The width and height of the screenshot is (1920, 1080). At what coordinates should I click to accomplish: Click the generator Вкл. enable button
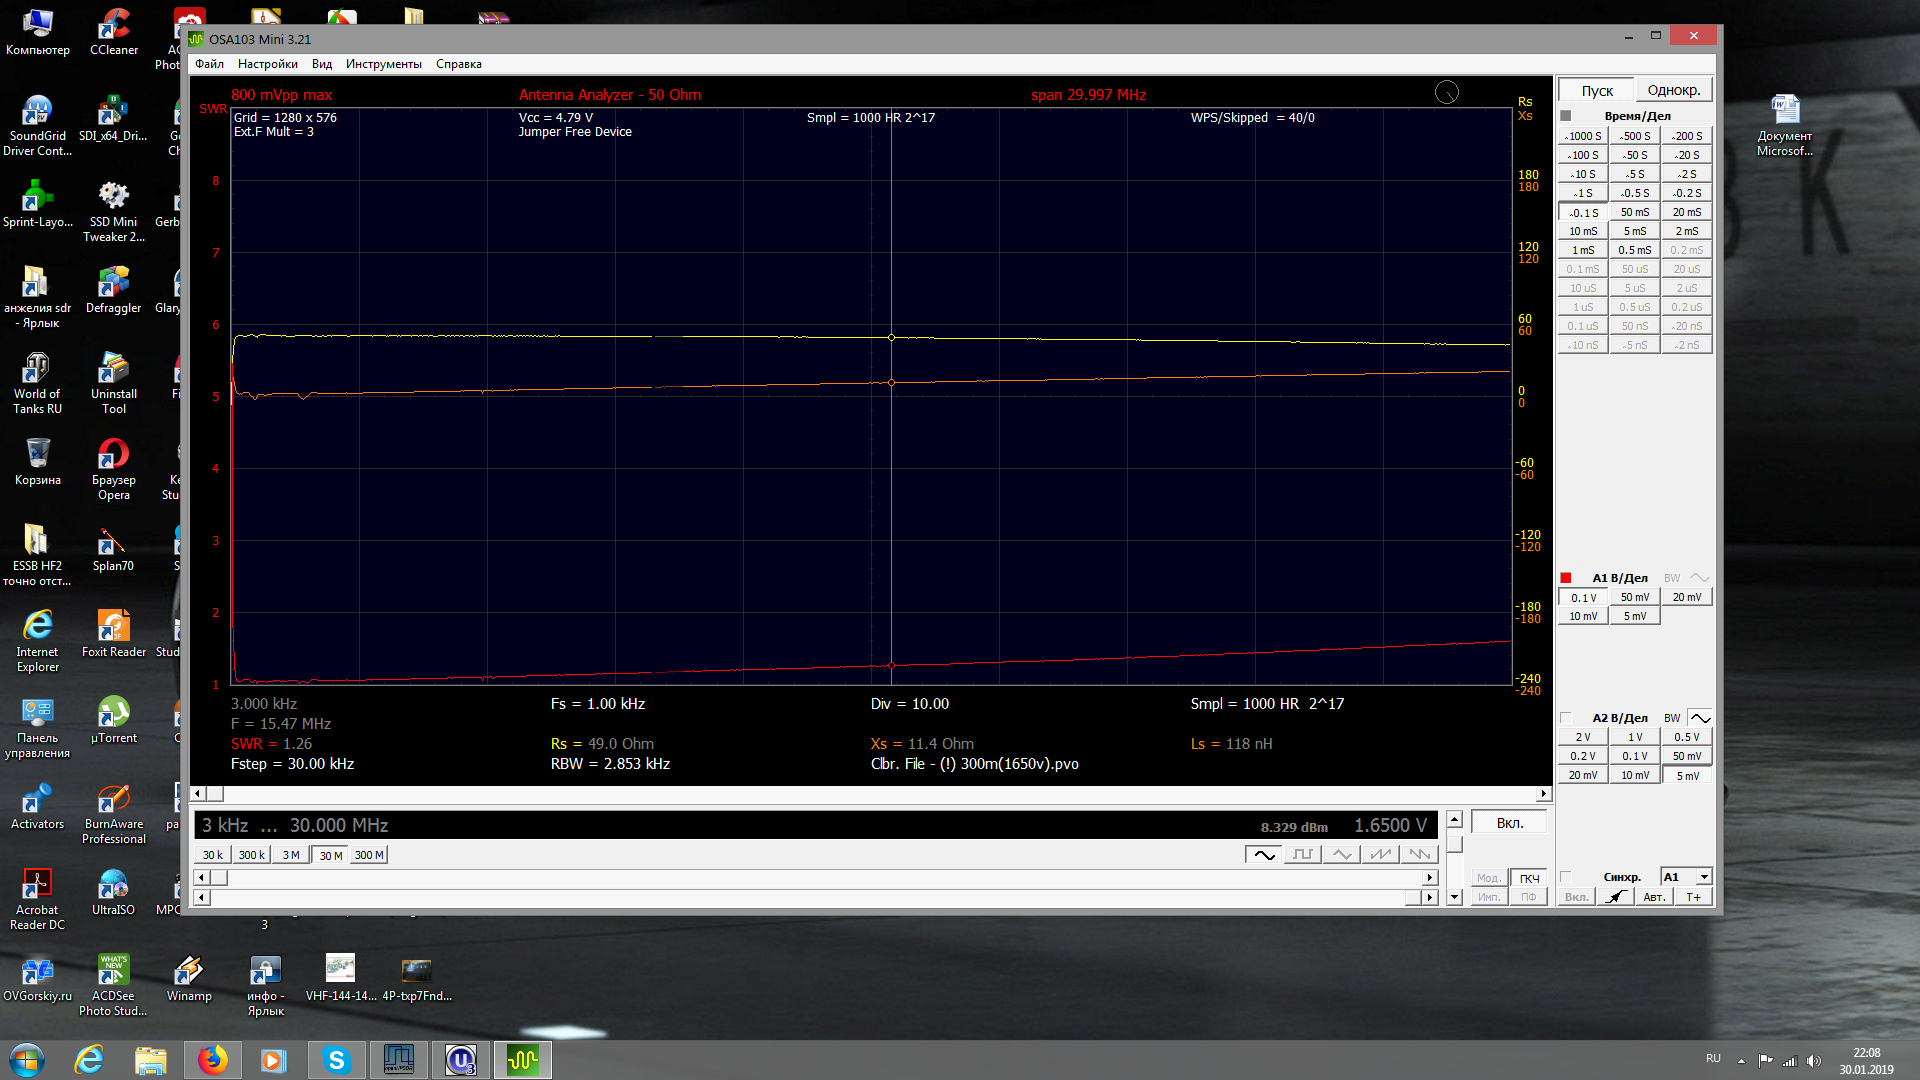click(1509, 823)
